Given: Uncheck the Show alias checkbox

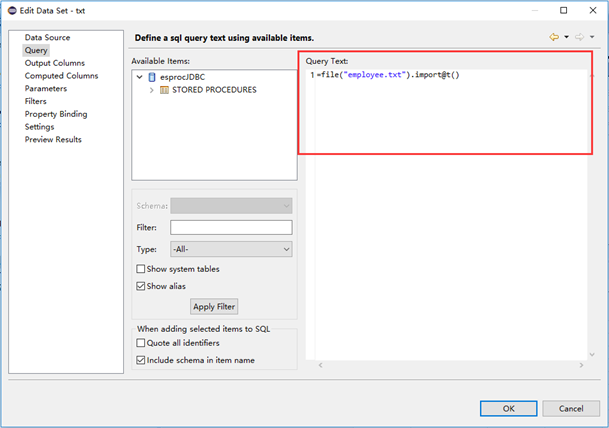Looking at the screenshot, I should tap(141, 286).
